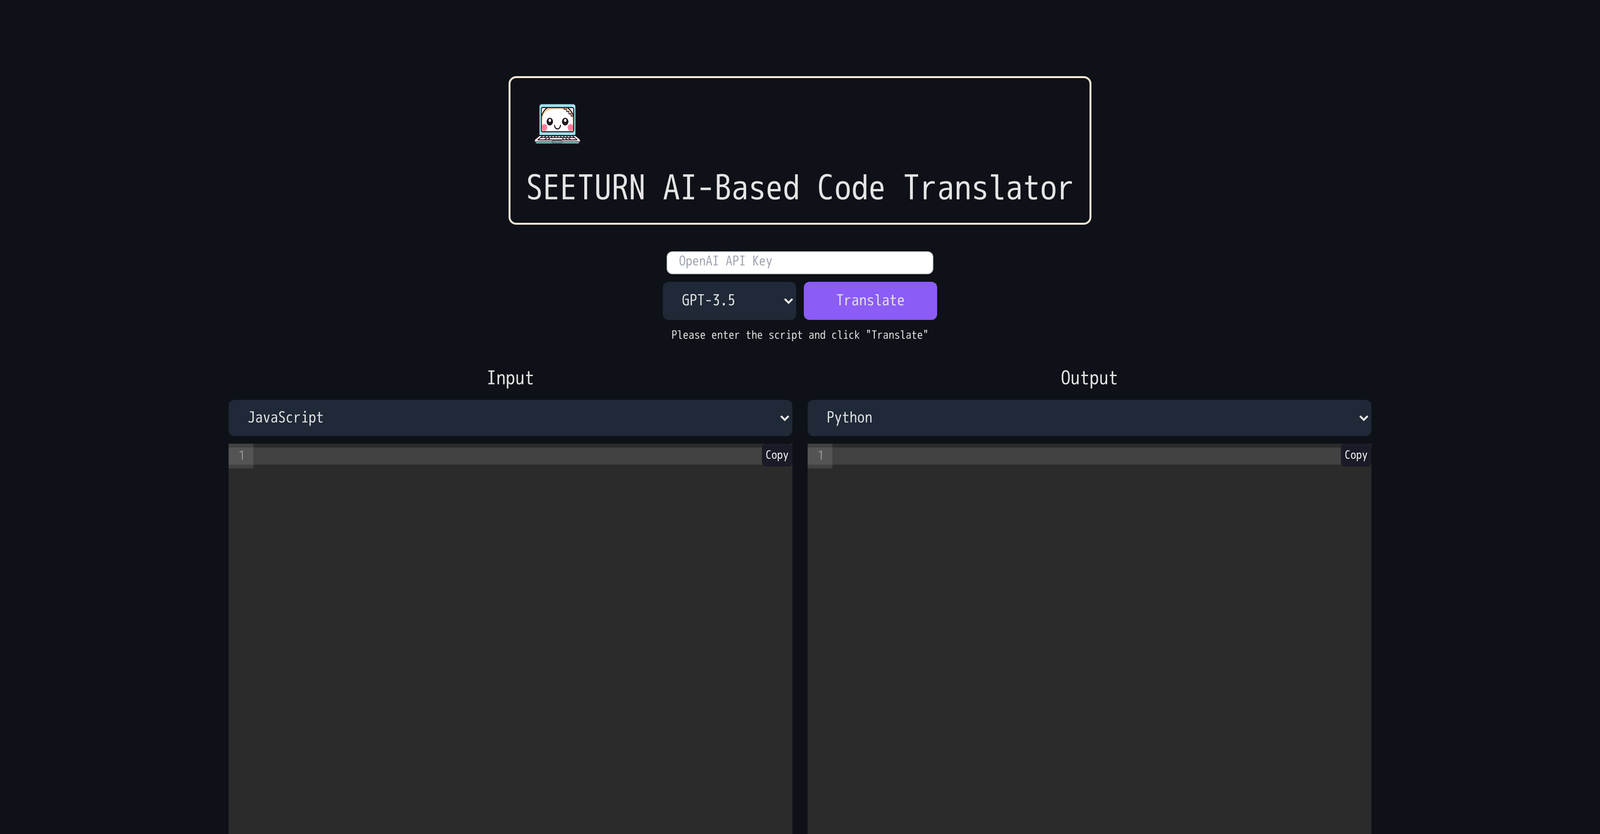Click the OpenAI API Key input field

[x=800, y=262]
